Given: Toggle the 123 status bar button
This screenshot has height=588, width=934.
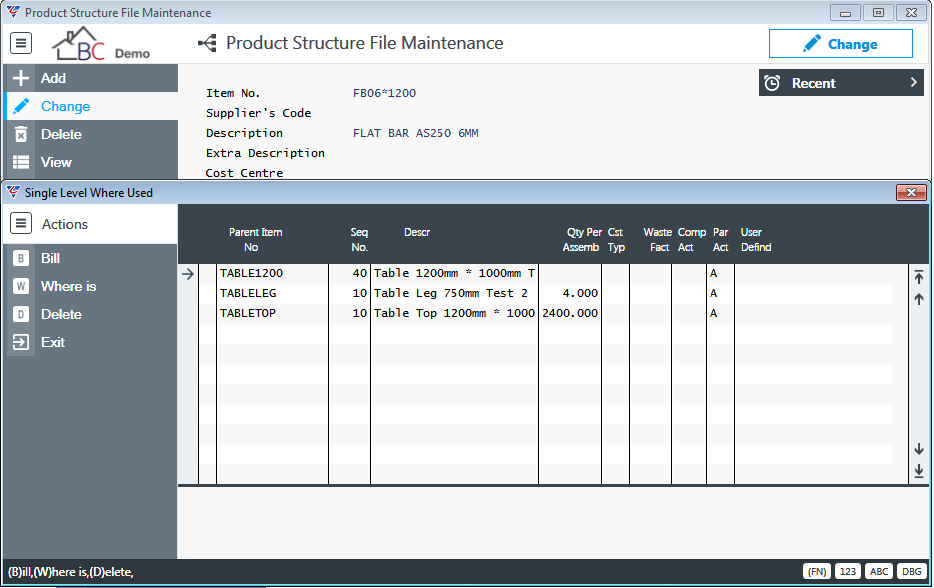Looking at the screenshot, I should (848, 571).
